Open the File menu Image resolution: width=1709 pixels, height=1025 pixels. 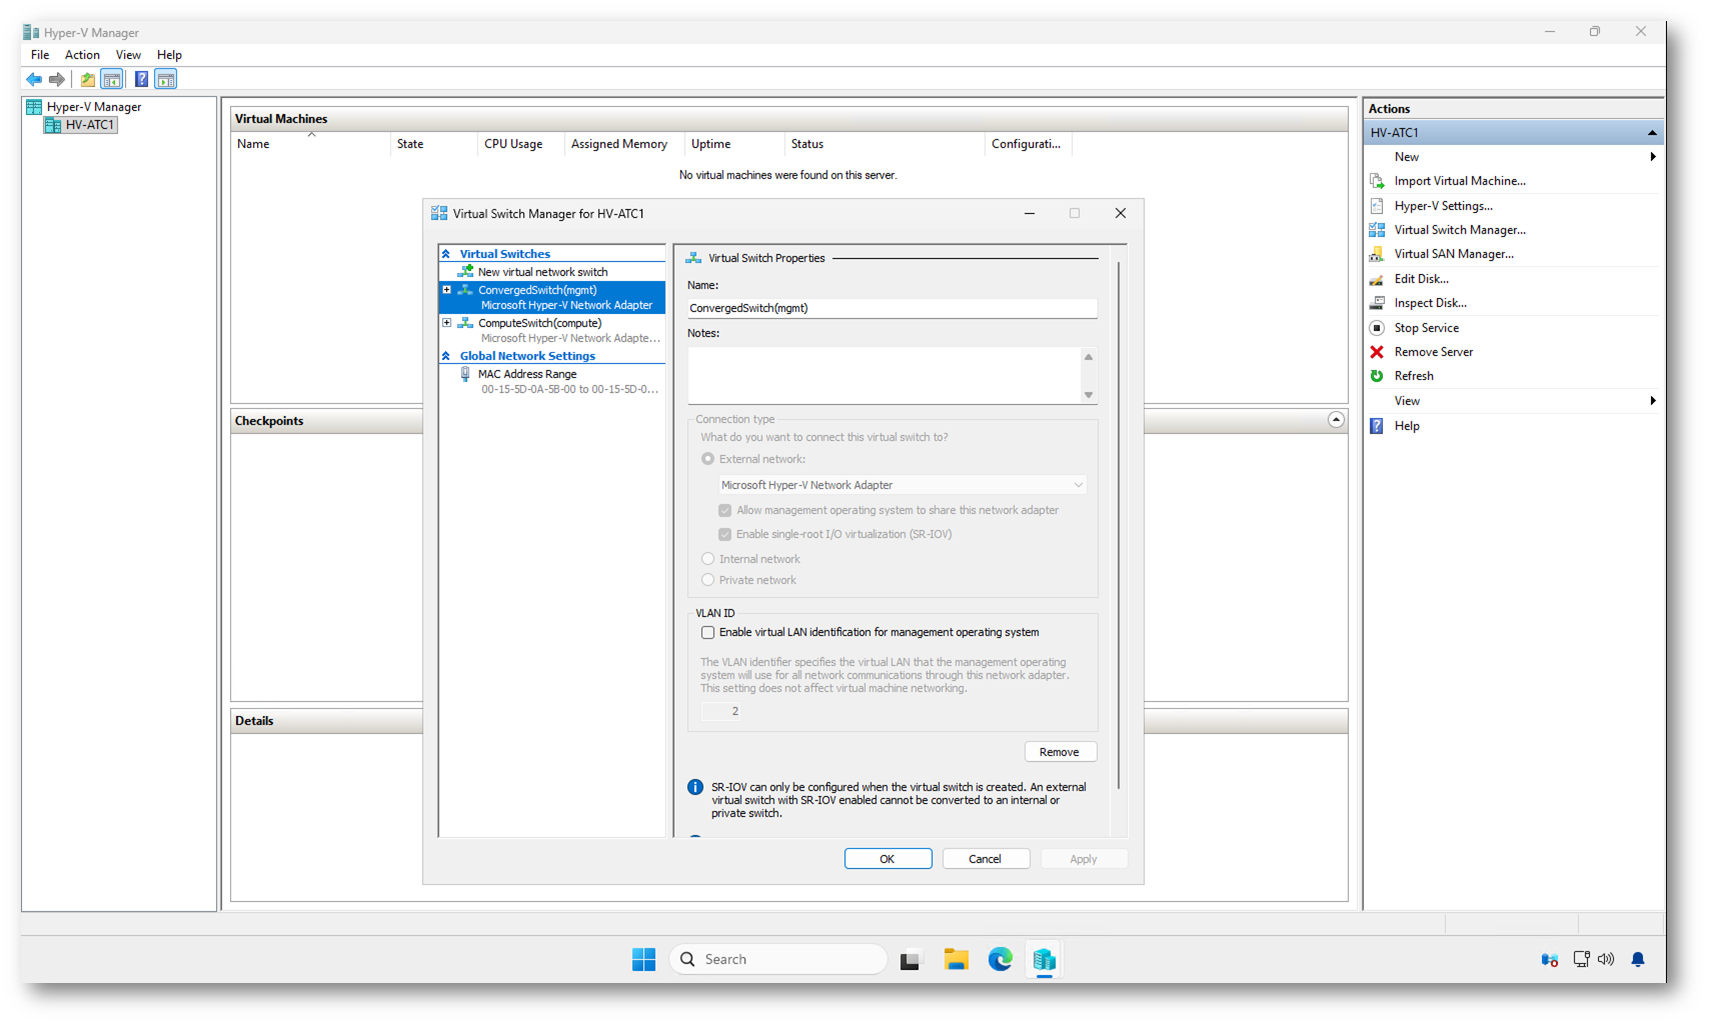[x=40, y=55]
